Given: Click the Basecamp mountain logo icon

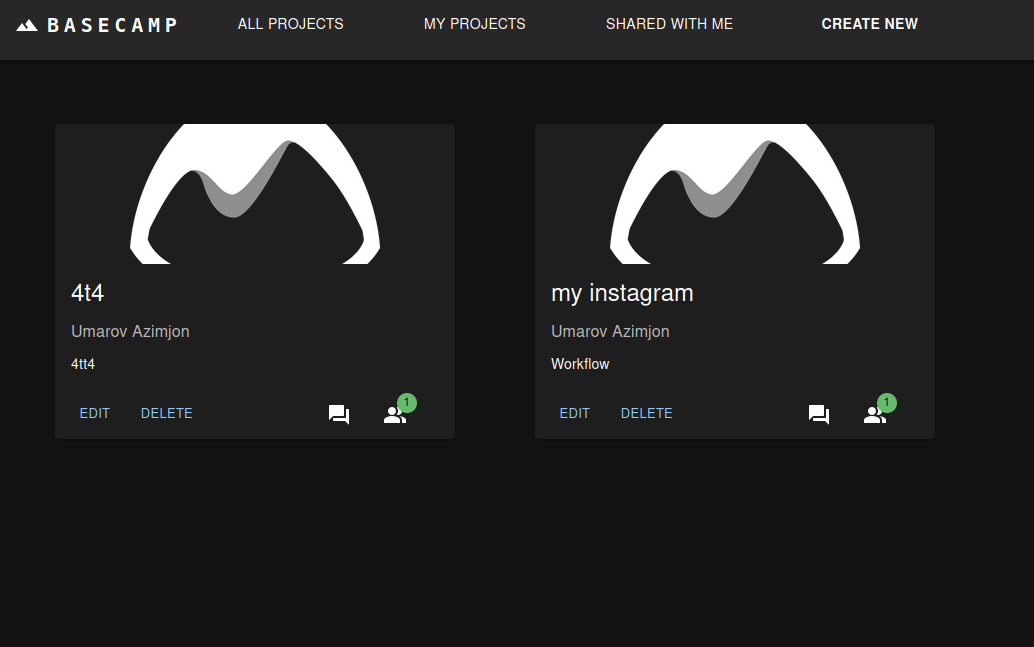Looking at the screenshot, I should pyautogui.click(x=28, y=23).
